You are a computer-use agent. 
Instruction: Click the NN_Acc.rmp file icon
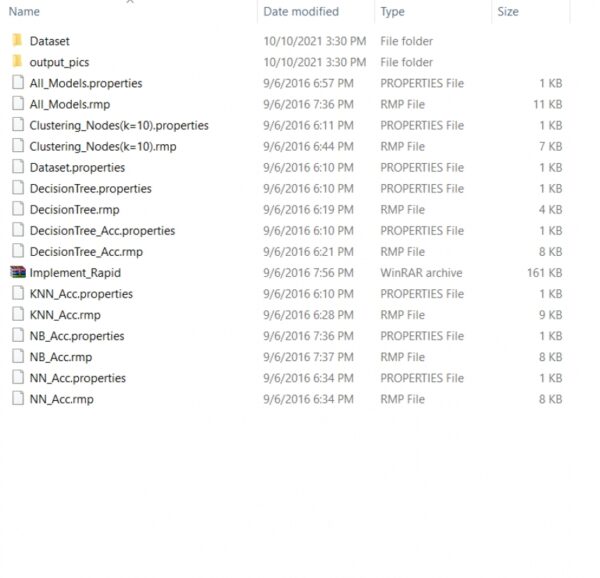tap(18, 398)
